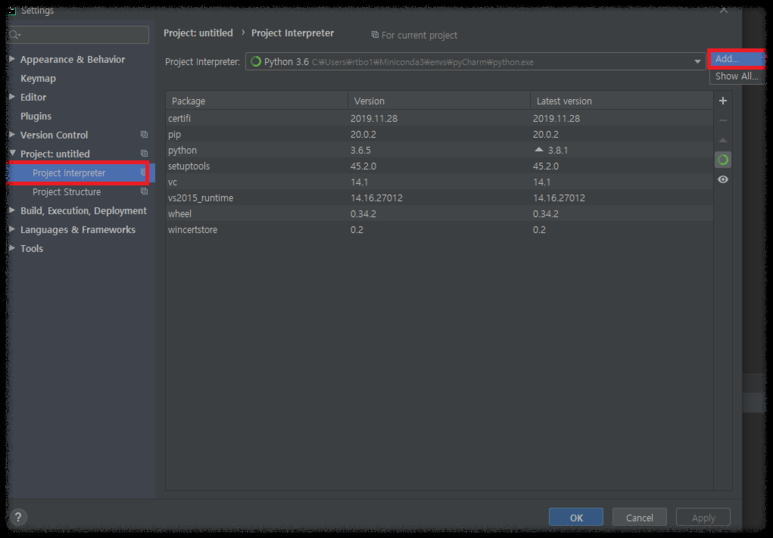Close the Settings dialog window
This screenshot has width=773, height=538.
(723, 9)
